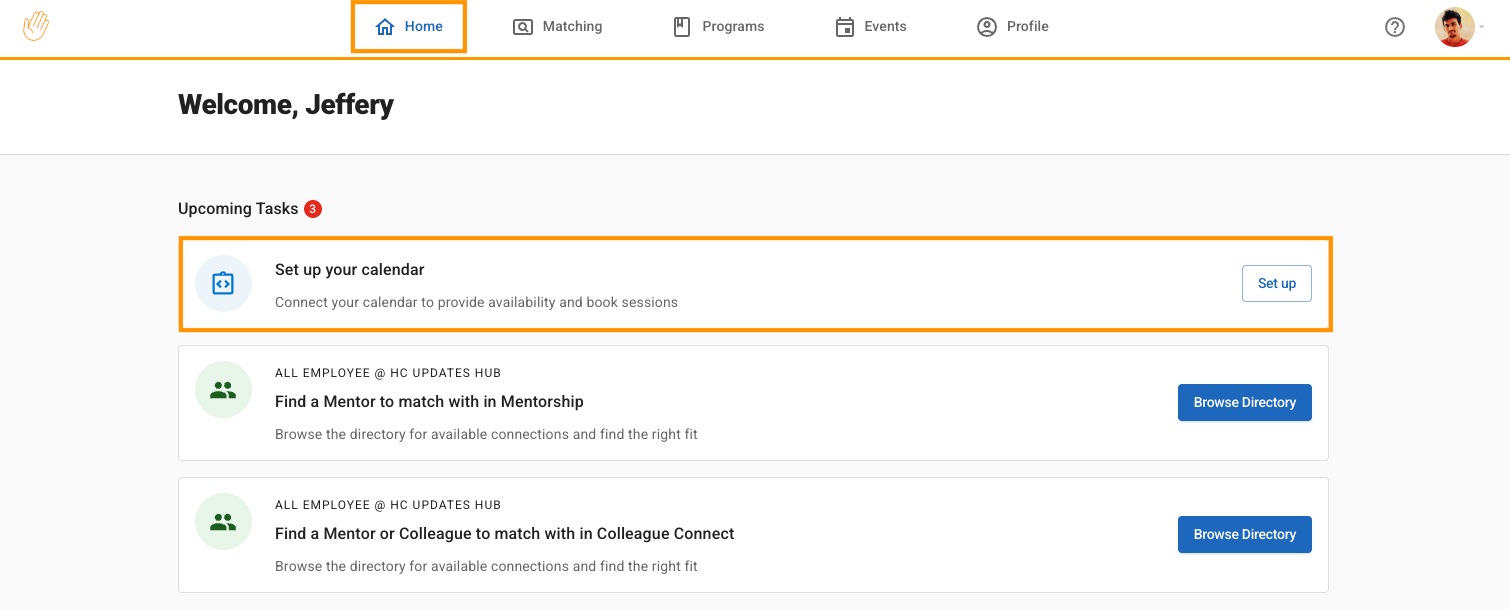Screen dimensions: 1510x609
Task: Open the 'Find a Mentor or Colleague' task title
Action: [504, 534]
